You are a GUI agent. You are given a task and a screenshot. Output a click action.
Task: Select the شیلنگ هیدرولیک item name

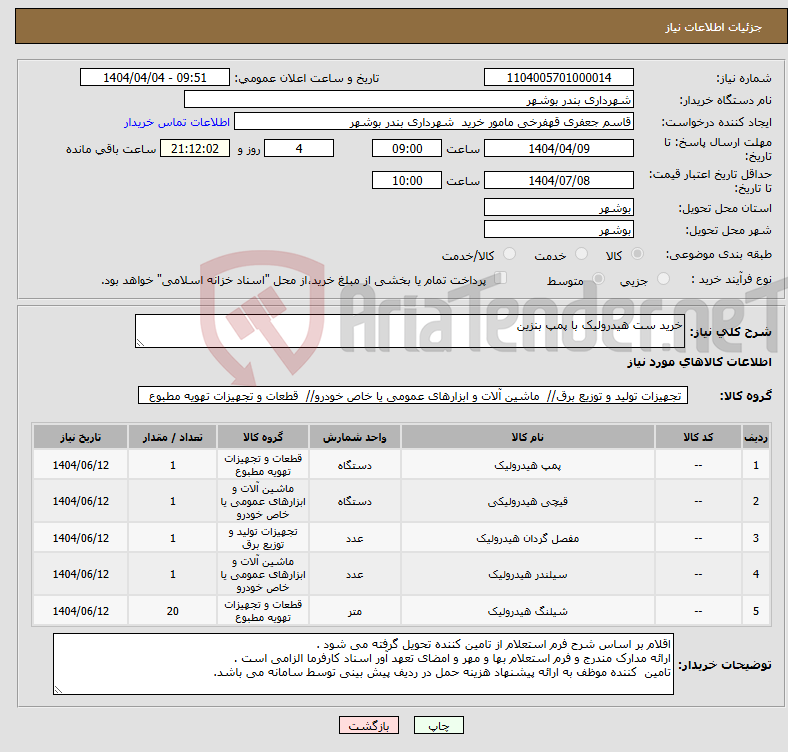[528, 611]
